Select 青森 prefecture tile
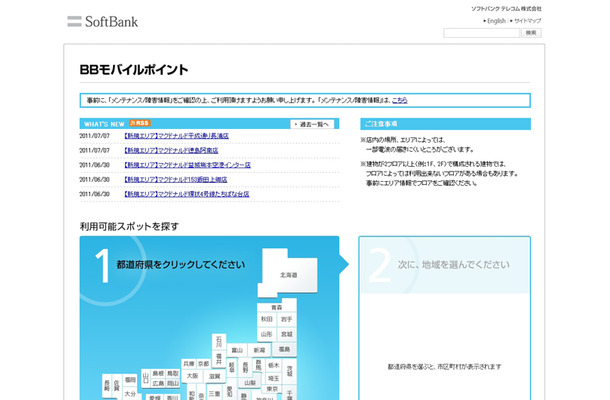This screenshot has width=610, height=400. 277,307
